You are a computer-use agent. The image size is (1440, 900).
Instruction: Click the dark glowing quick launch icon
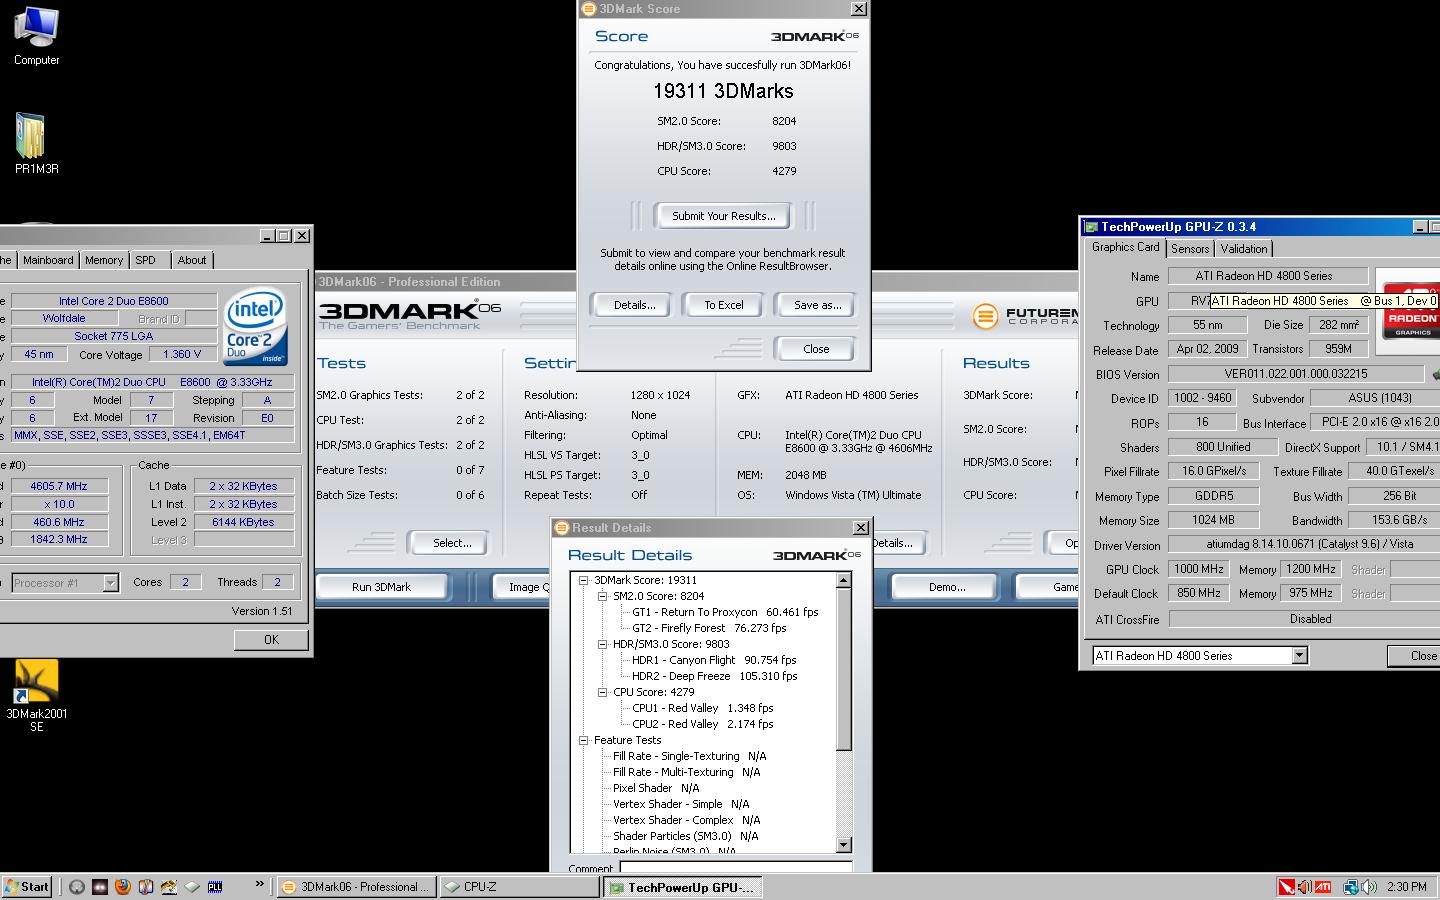[99, 887]
